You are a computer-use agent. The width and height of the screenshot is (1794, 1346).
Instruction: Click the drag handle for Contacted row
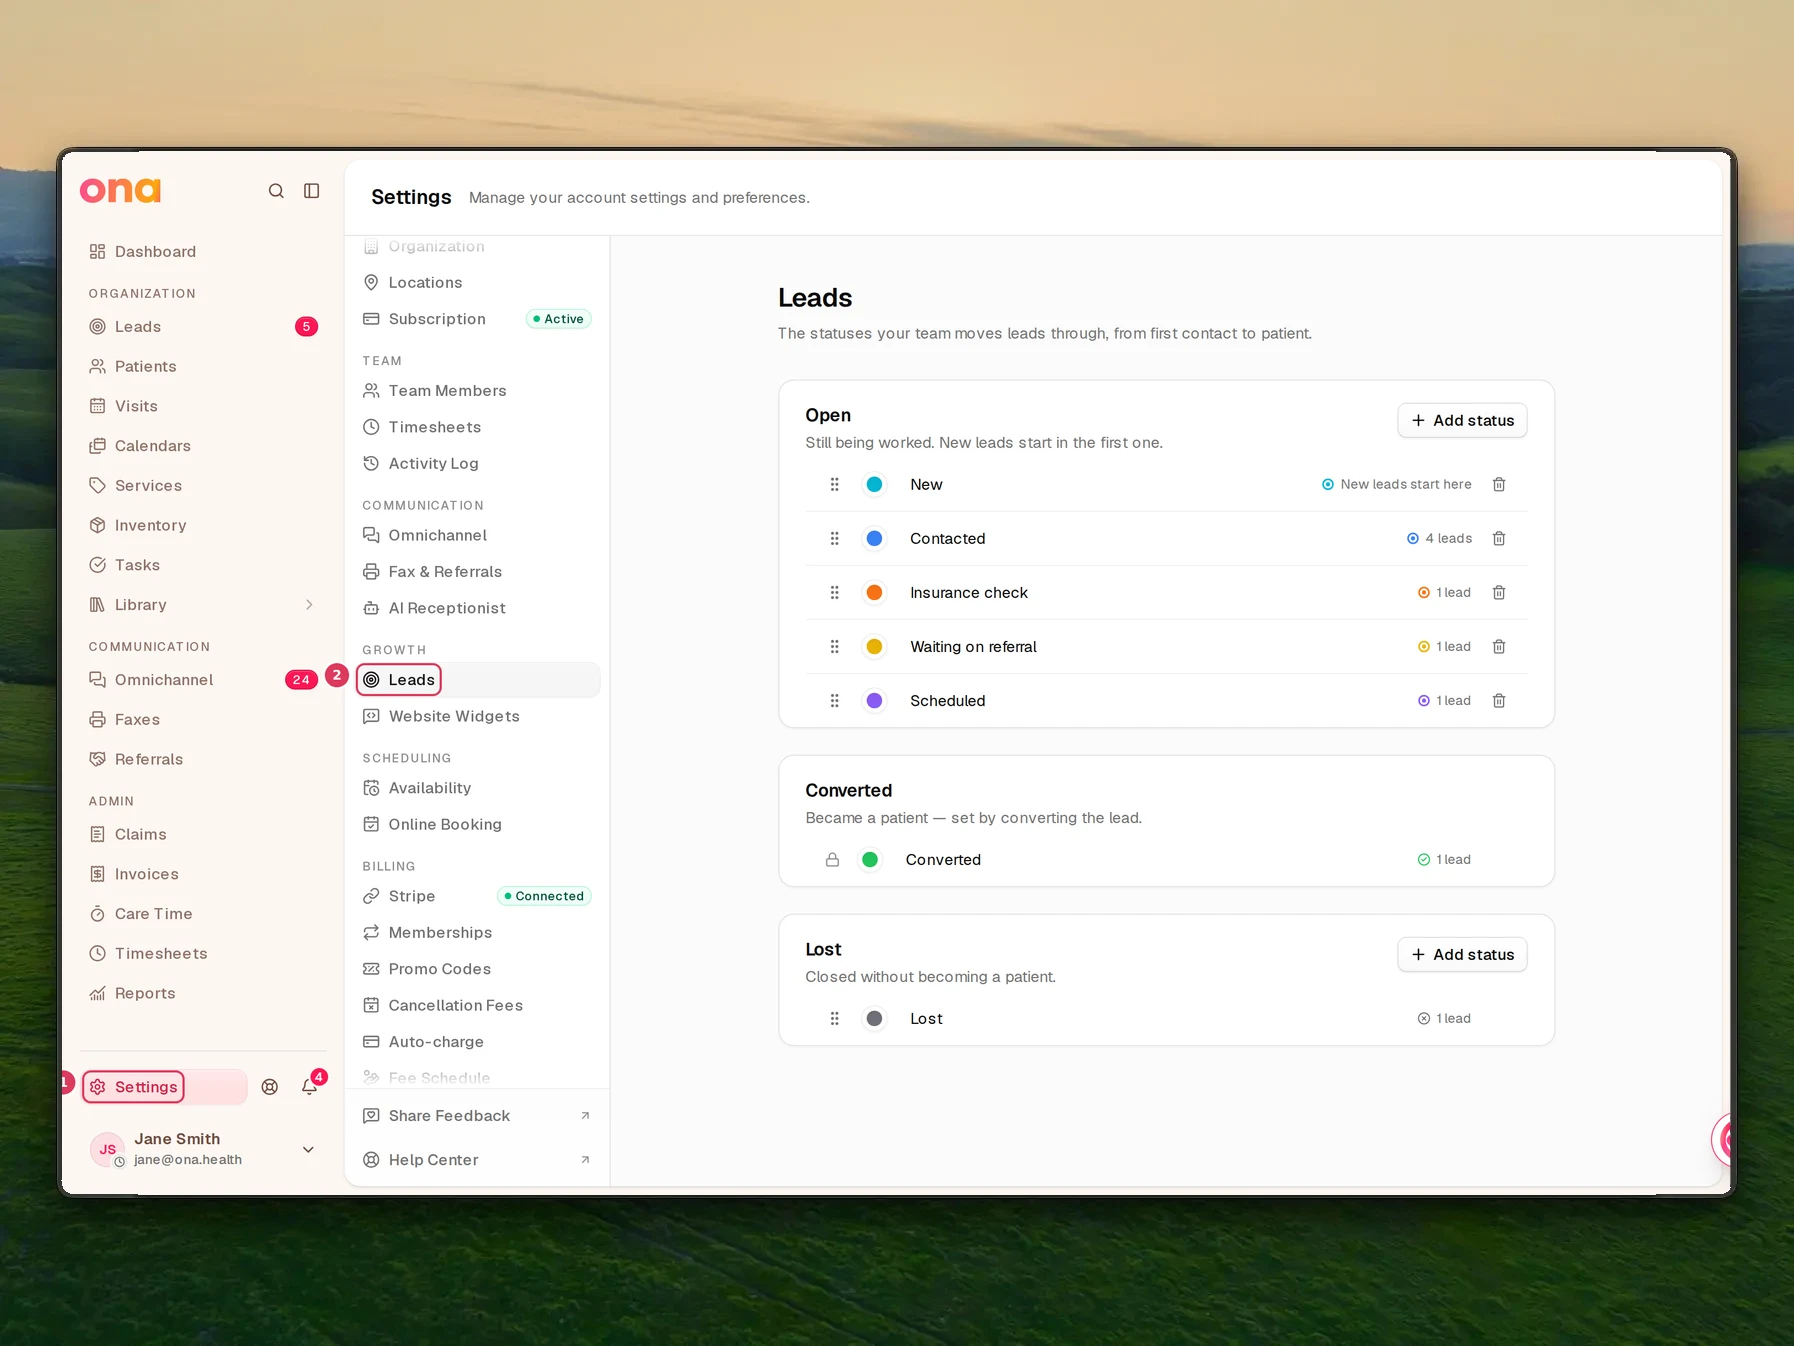coord(834,538)
